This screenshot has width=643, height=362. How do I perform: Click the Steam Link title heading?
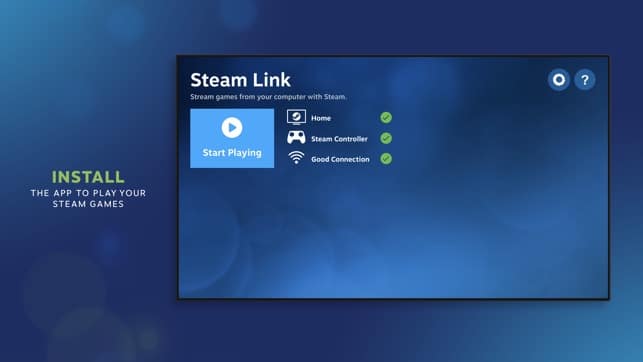pyautogui.click(x=240, y=80)
